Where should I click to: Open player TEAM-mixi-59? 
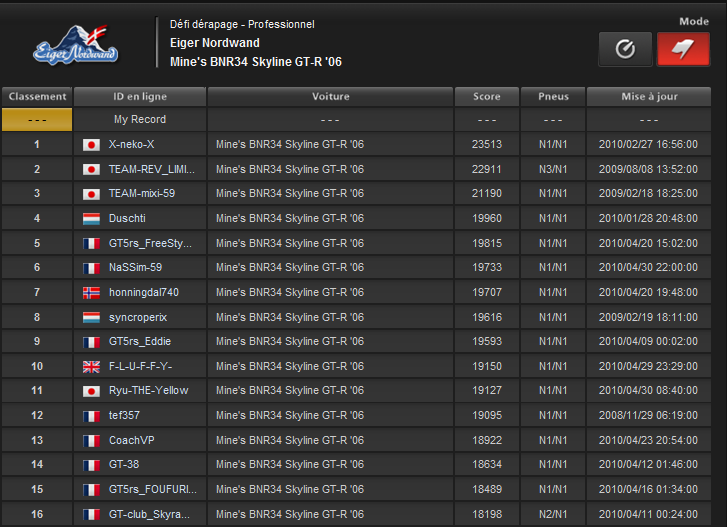coord(141,194)
